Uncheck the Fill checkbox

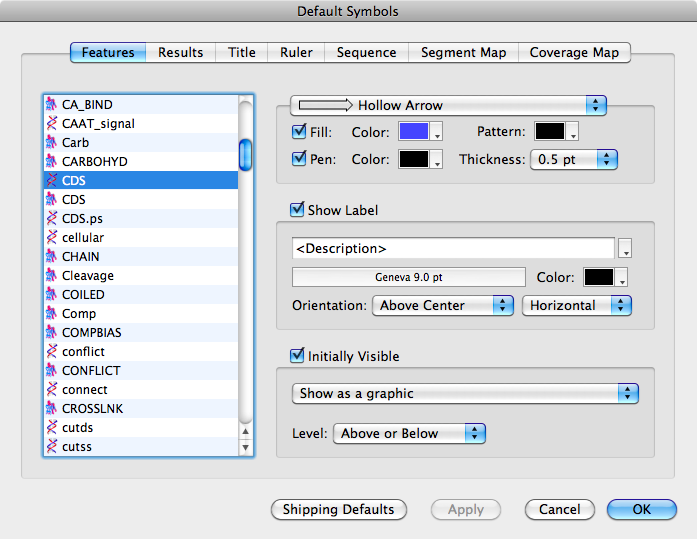299,132
